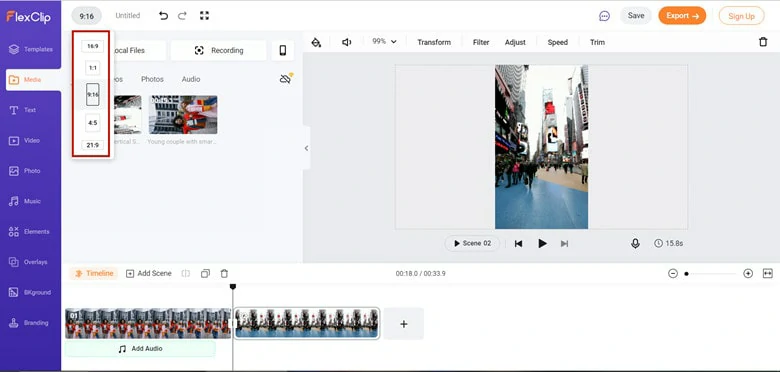Click the cloud sync off icon

tap(286, 79)
